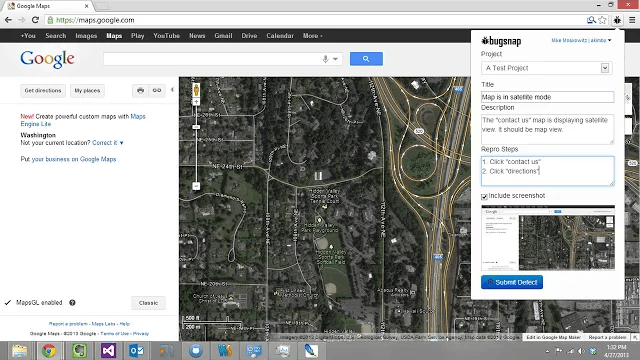Open your business on Google Maps link

click(x=74, y=159)
